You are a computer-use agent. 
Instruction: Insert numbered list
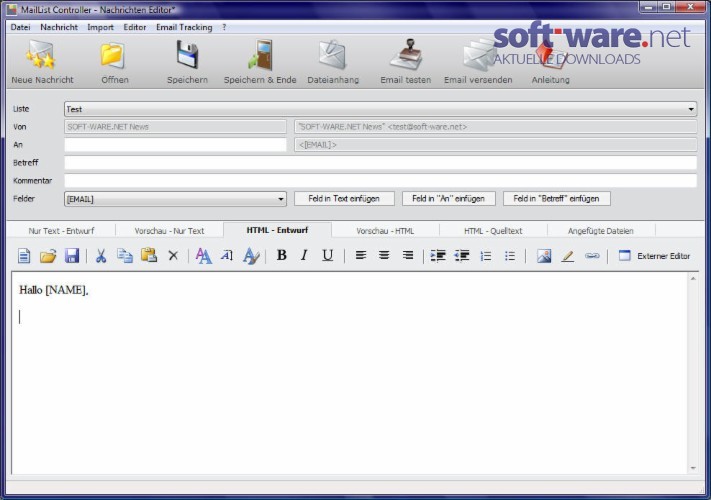tap(486, 256)
